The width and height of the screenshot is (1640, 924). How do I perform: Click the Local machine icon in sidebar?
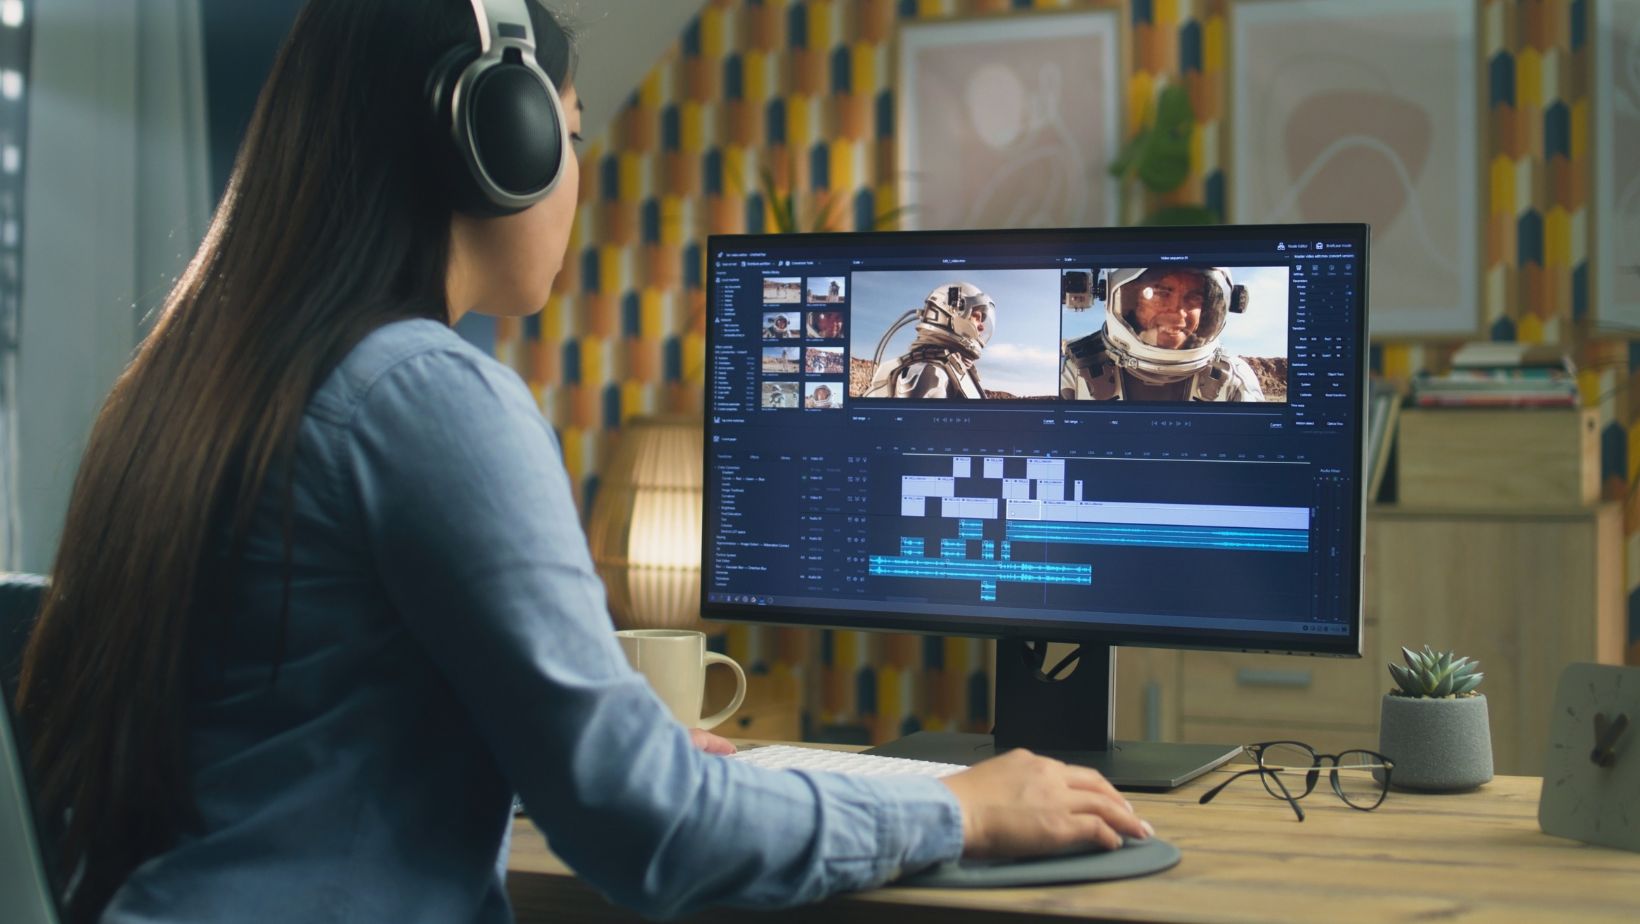718,280
